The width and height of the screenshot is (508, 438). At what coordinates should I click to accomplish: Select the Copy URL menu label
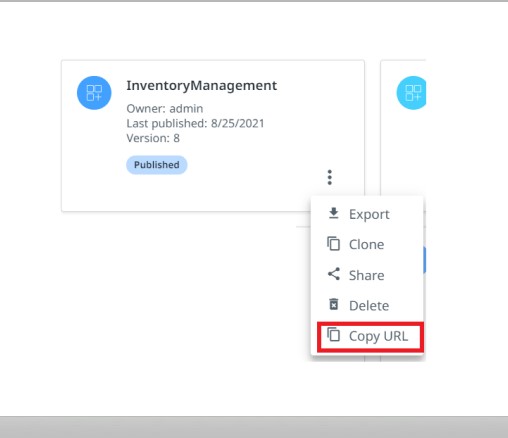378,336
